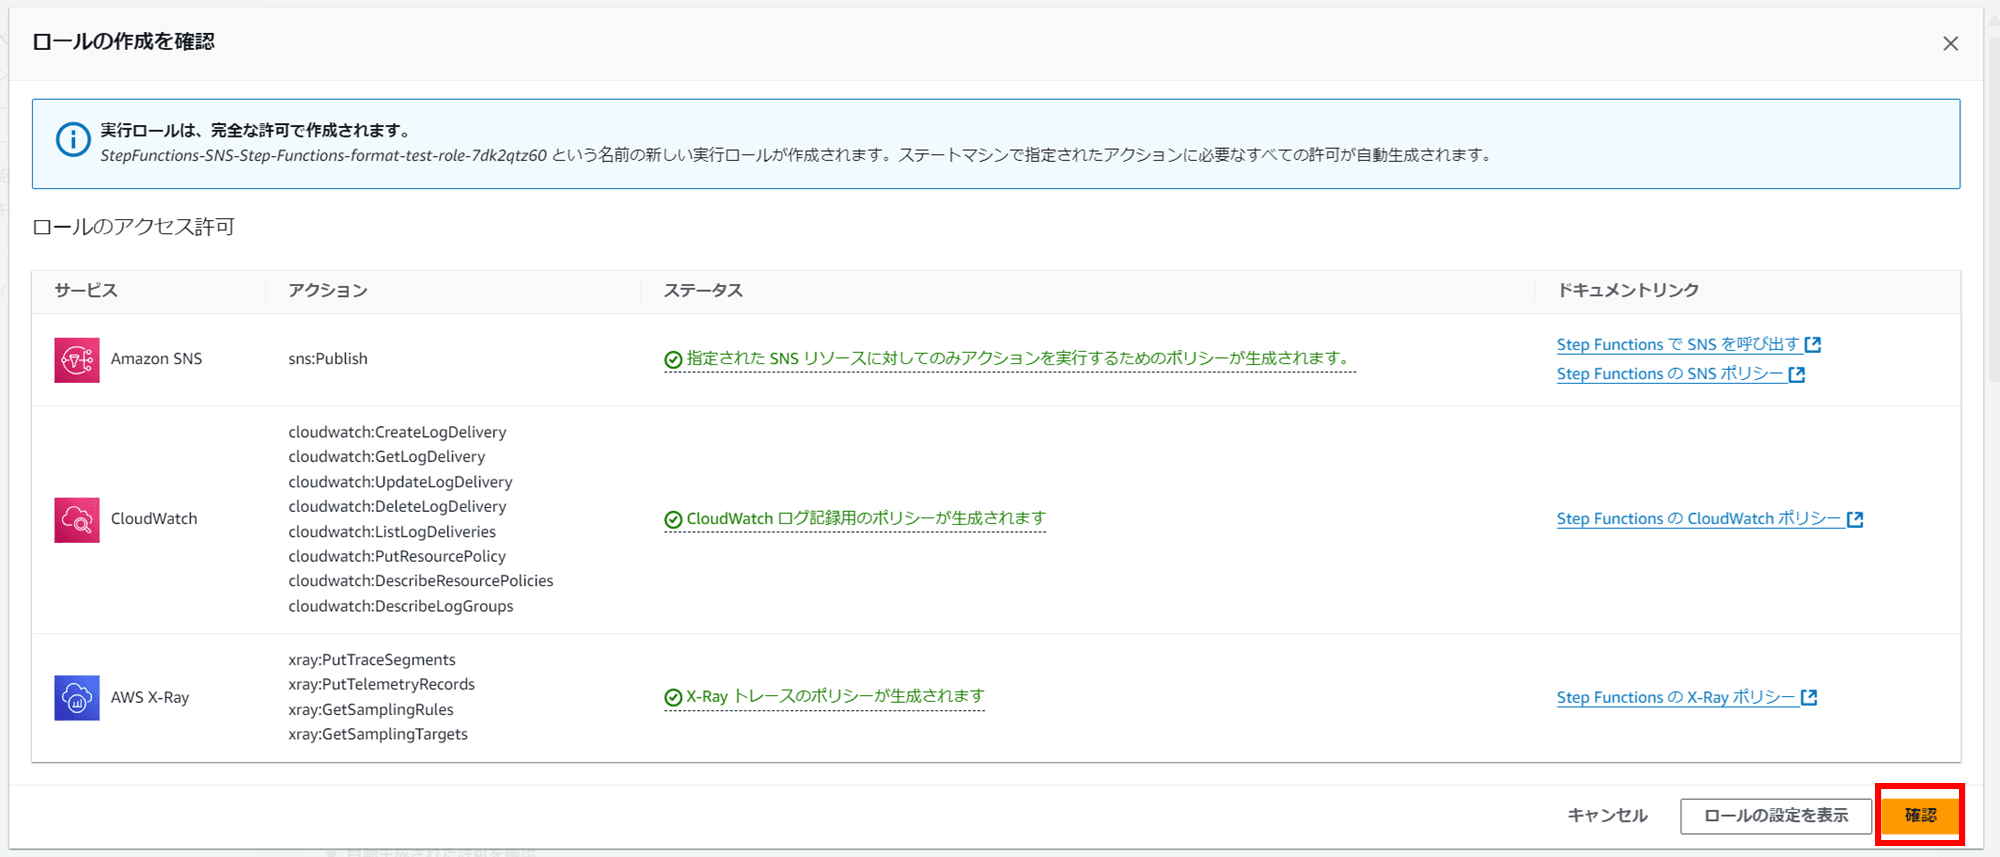Click the info icon in the blue banner
The image size is (2000, 857).
pos(73,140)
